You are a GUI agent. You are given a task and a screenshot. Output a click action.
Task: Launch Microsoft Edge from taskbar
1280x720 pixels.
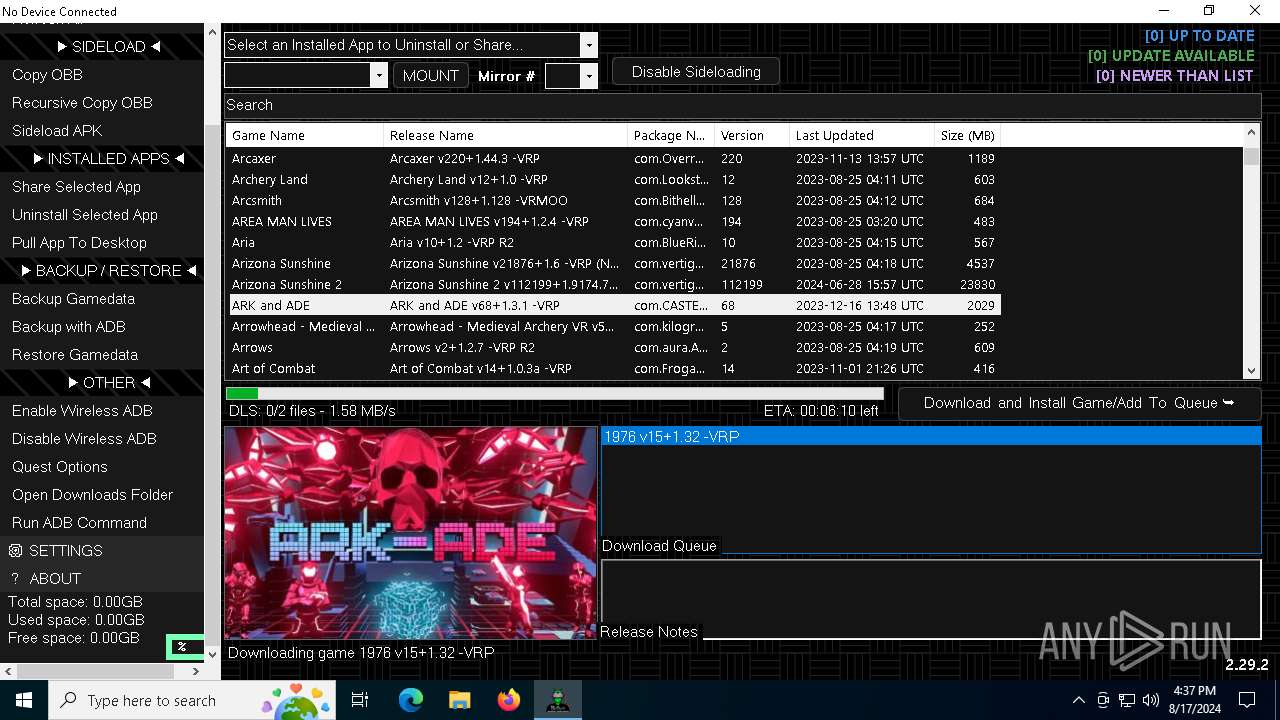(411, 700)
